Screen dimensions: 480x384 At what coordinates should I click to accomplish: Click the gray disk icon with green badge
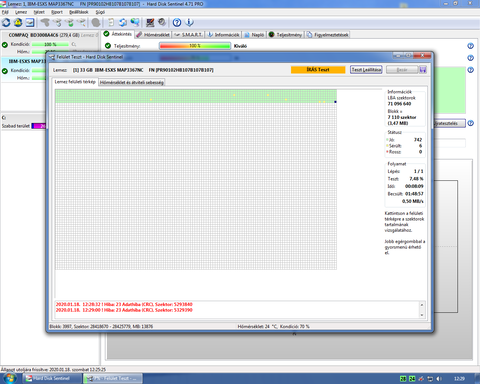70,23
